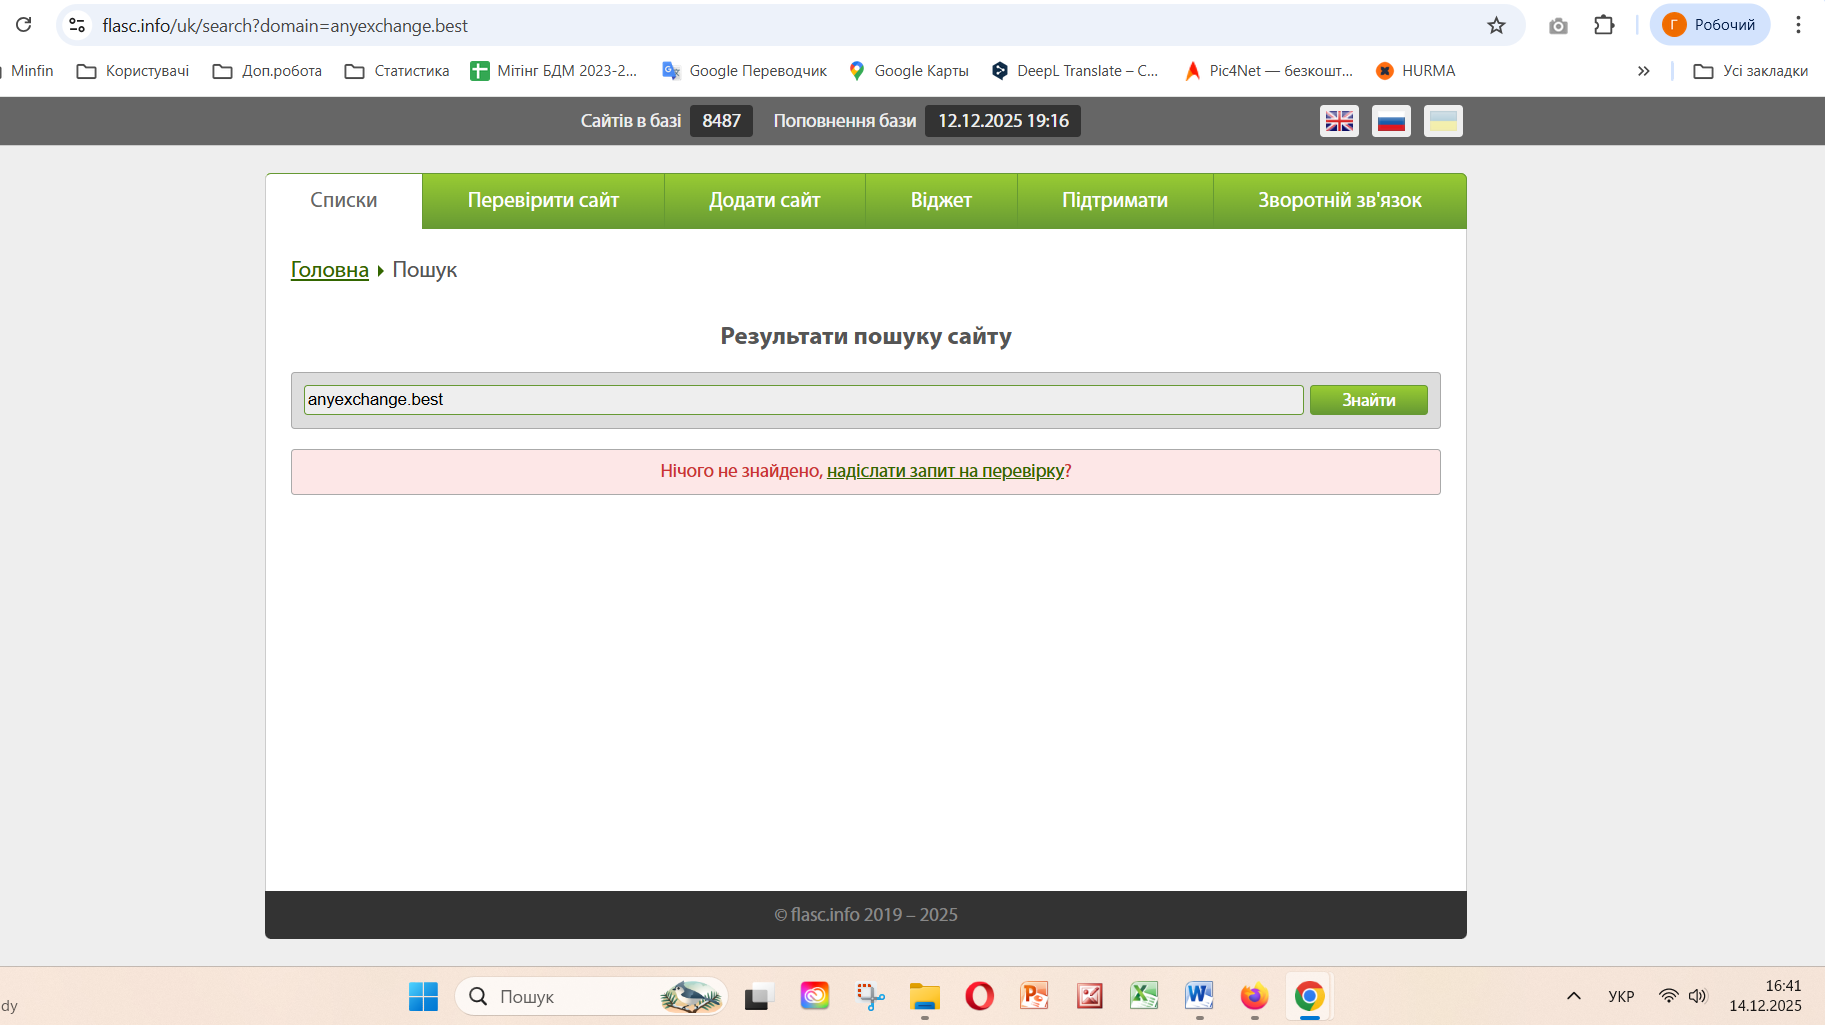The width and height of the screenshot is (1825, 1025).
Task: Open the Підтримати tab
Action: 1115,201
